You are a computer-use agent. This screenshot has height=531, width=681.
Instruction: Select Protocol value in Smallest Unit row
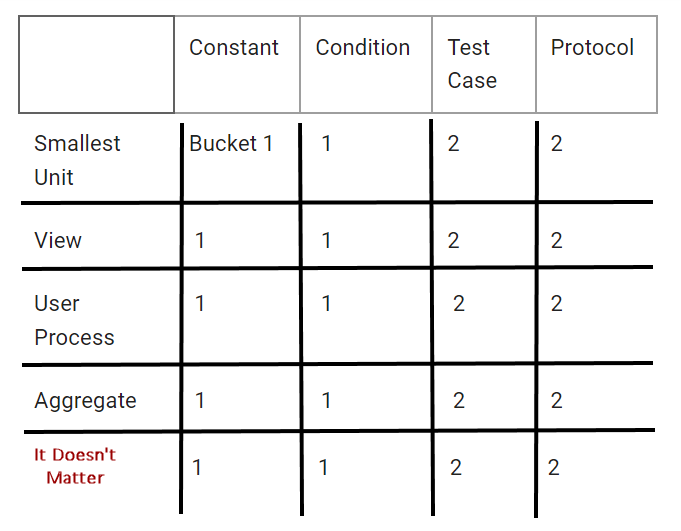click(557, 143)
